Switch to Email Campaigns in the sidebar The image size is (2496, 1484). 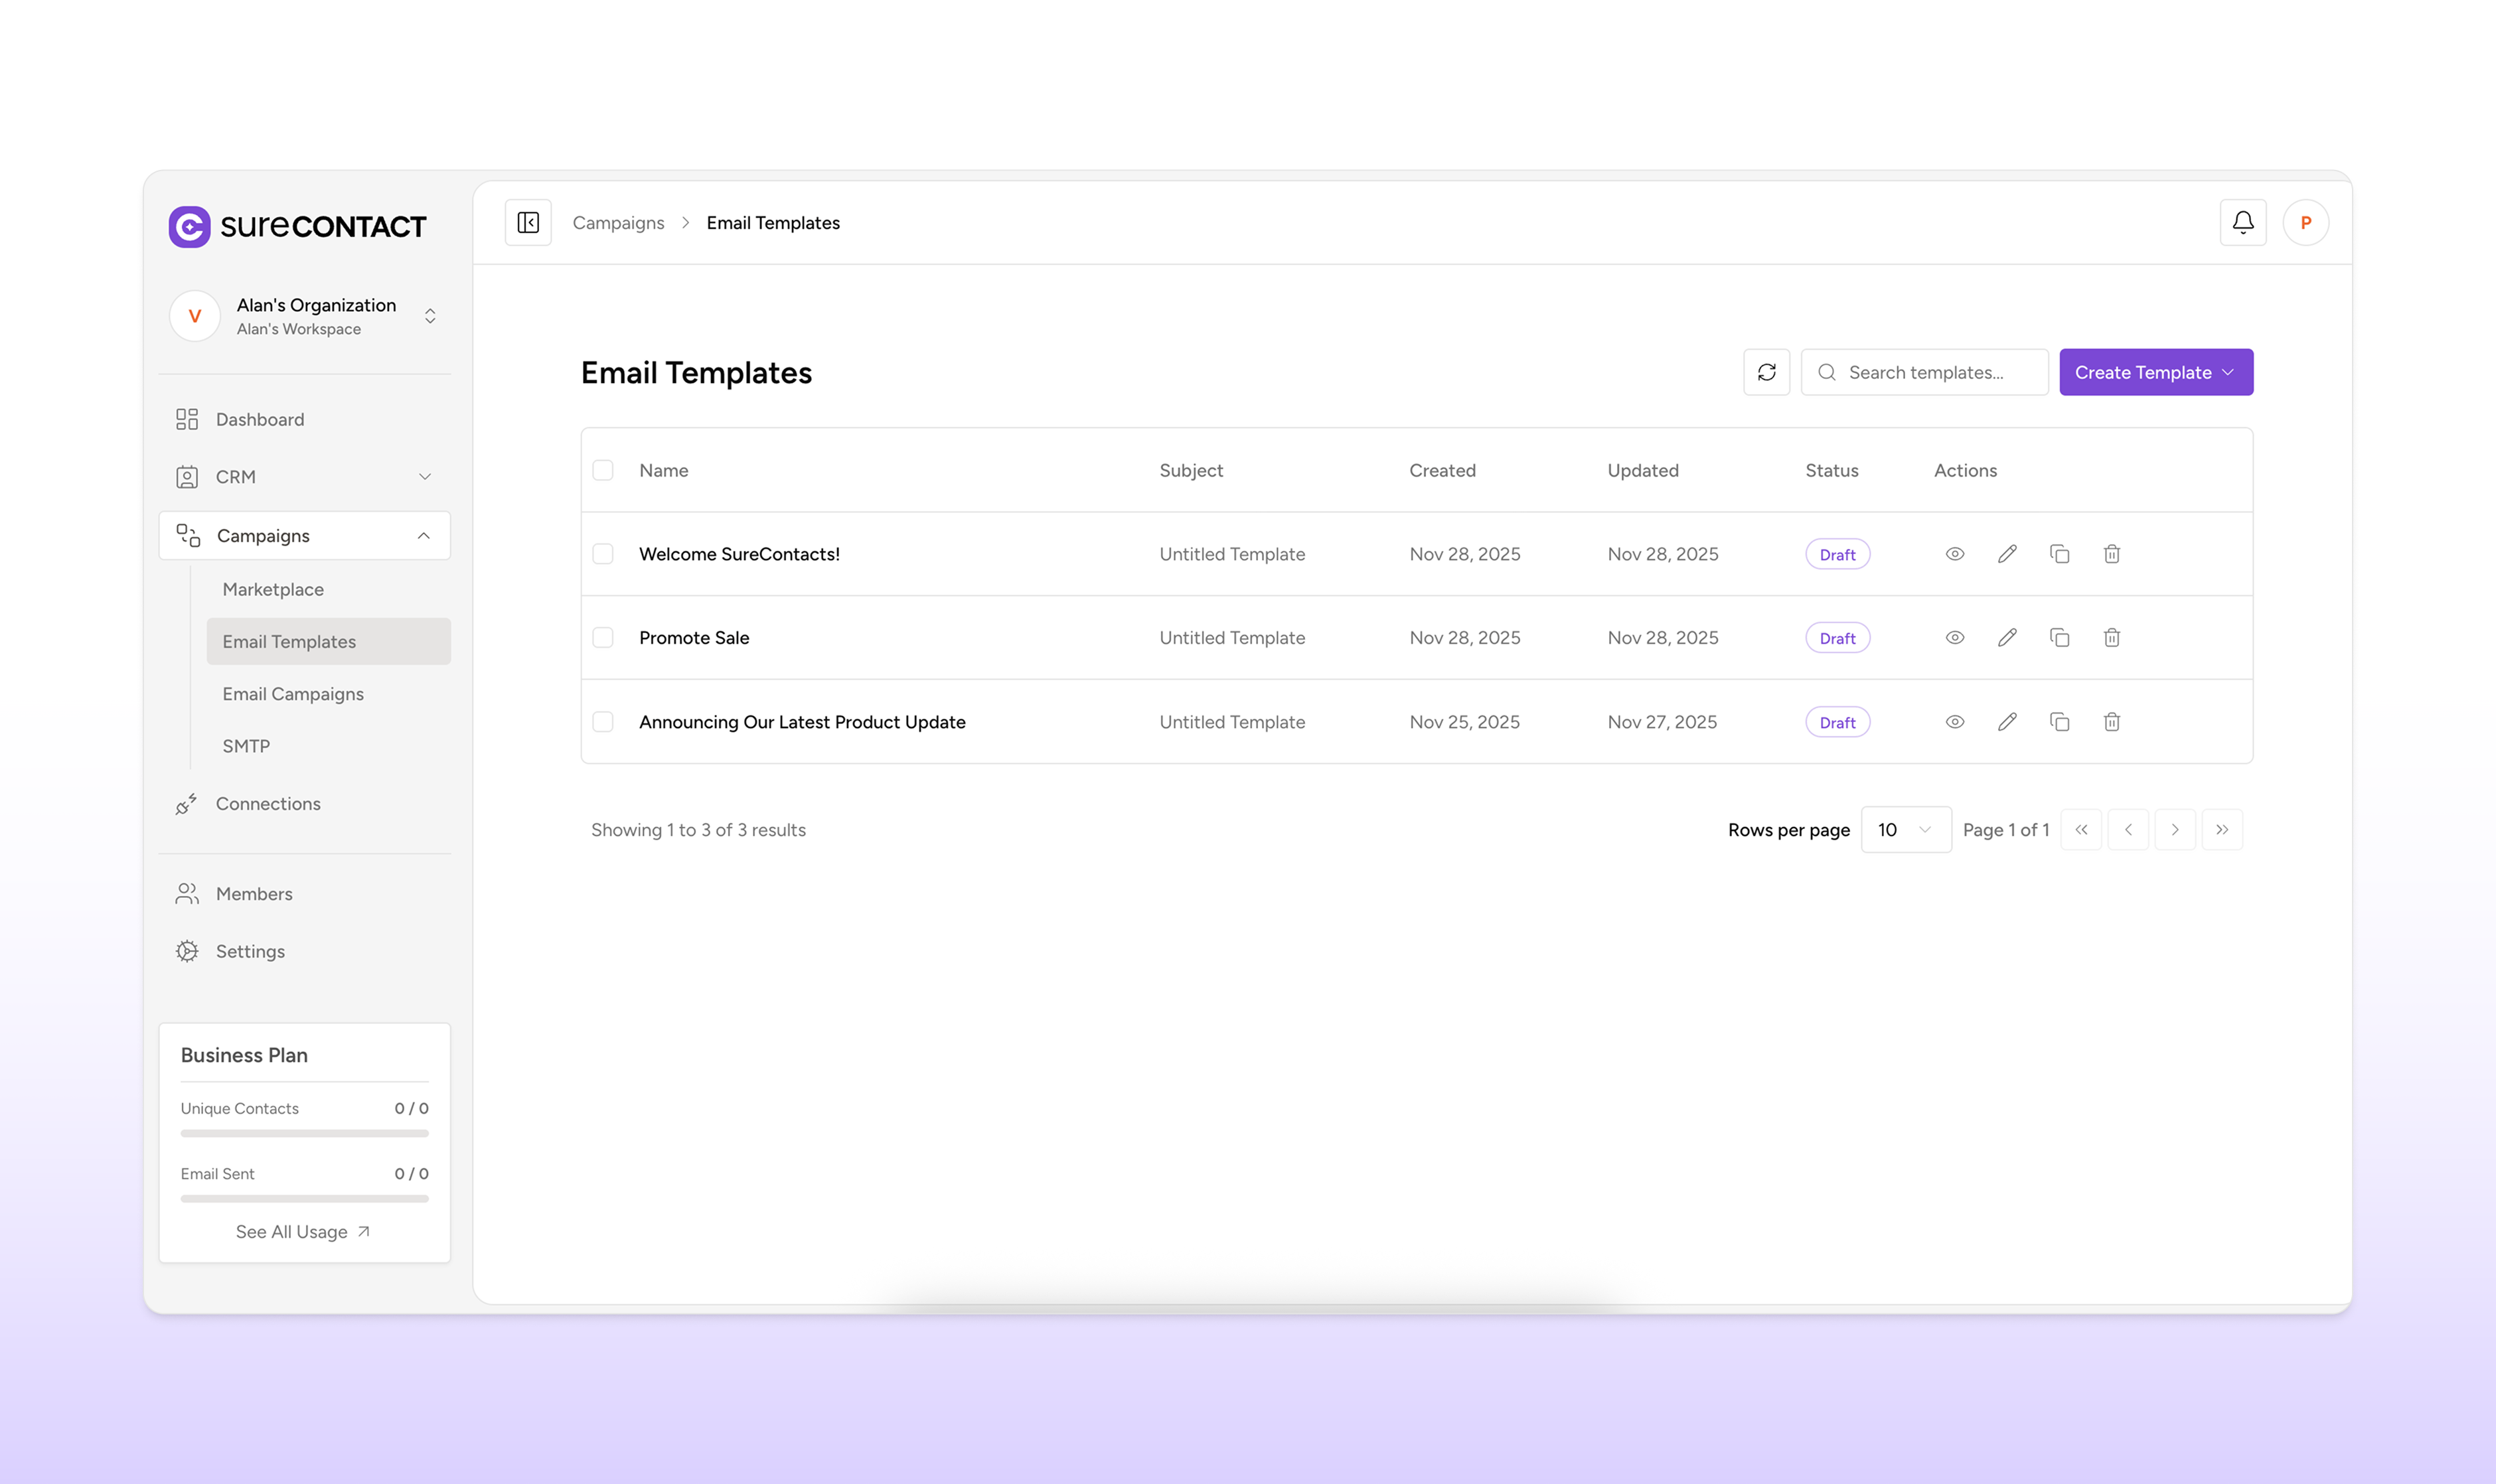tap(292, 693)
